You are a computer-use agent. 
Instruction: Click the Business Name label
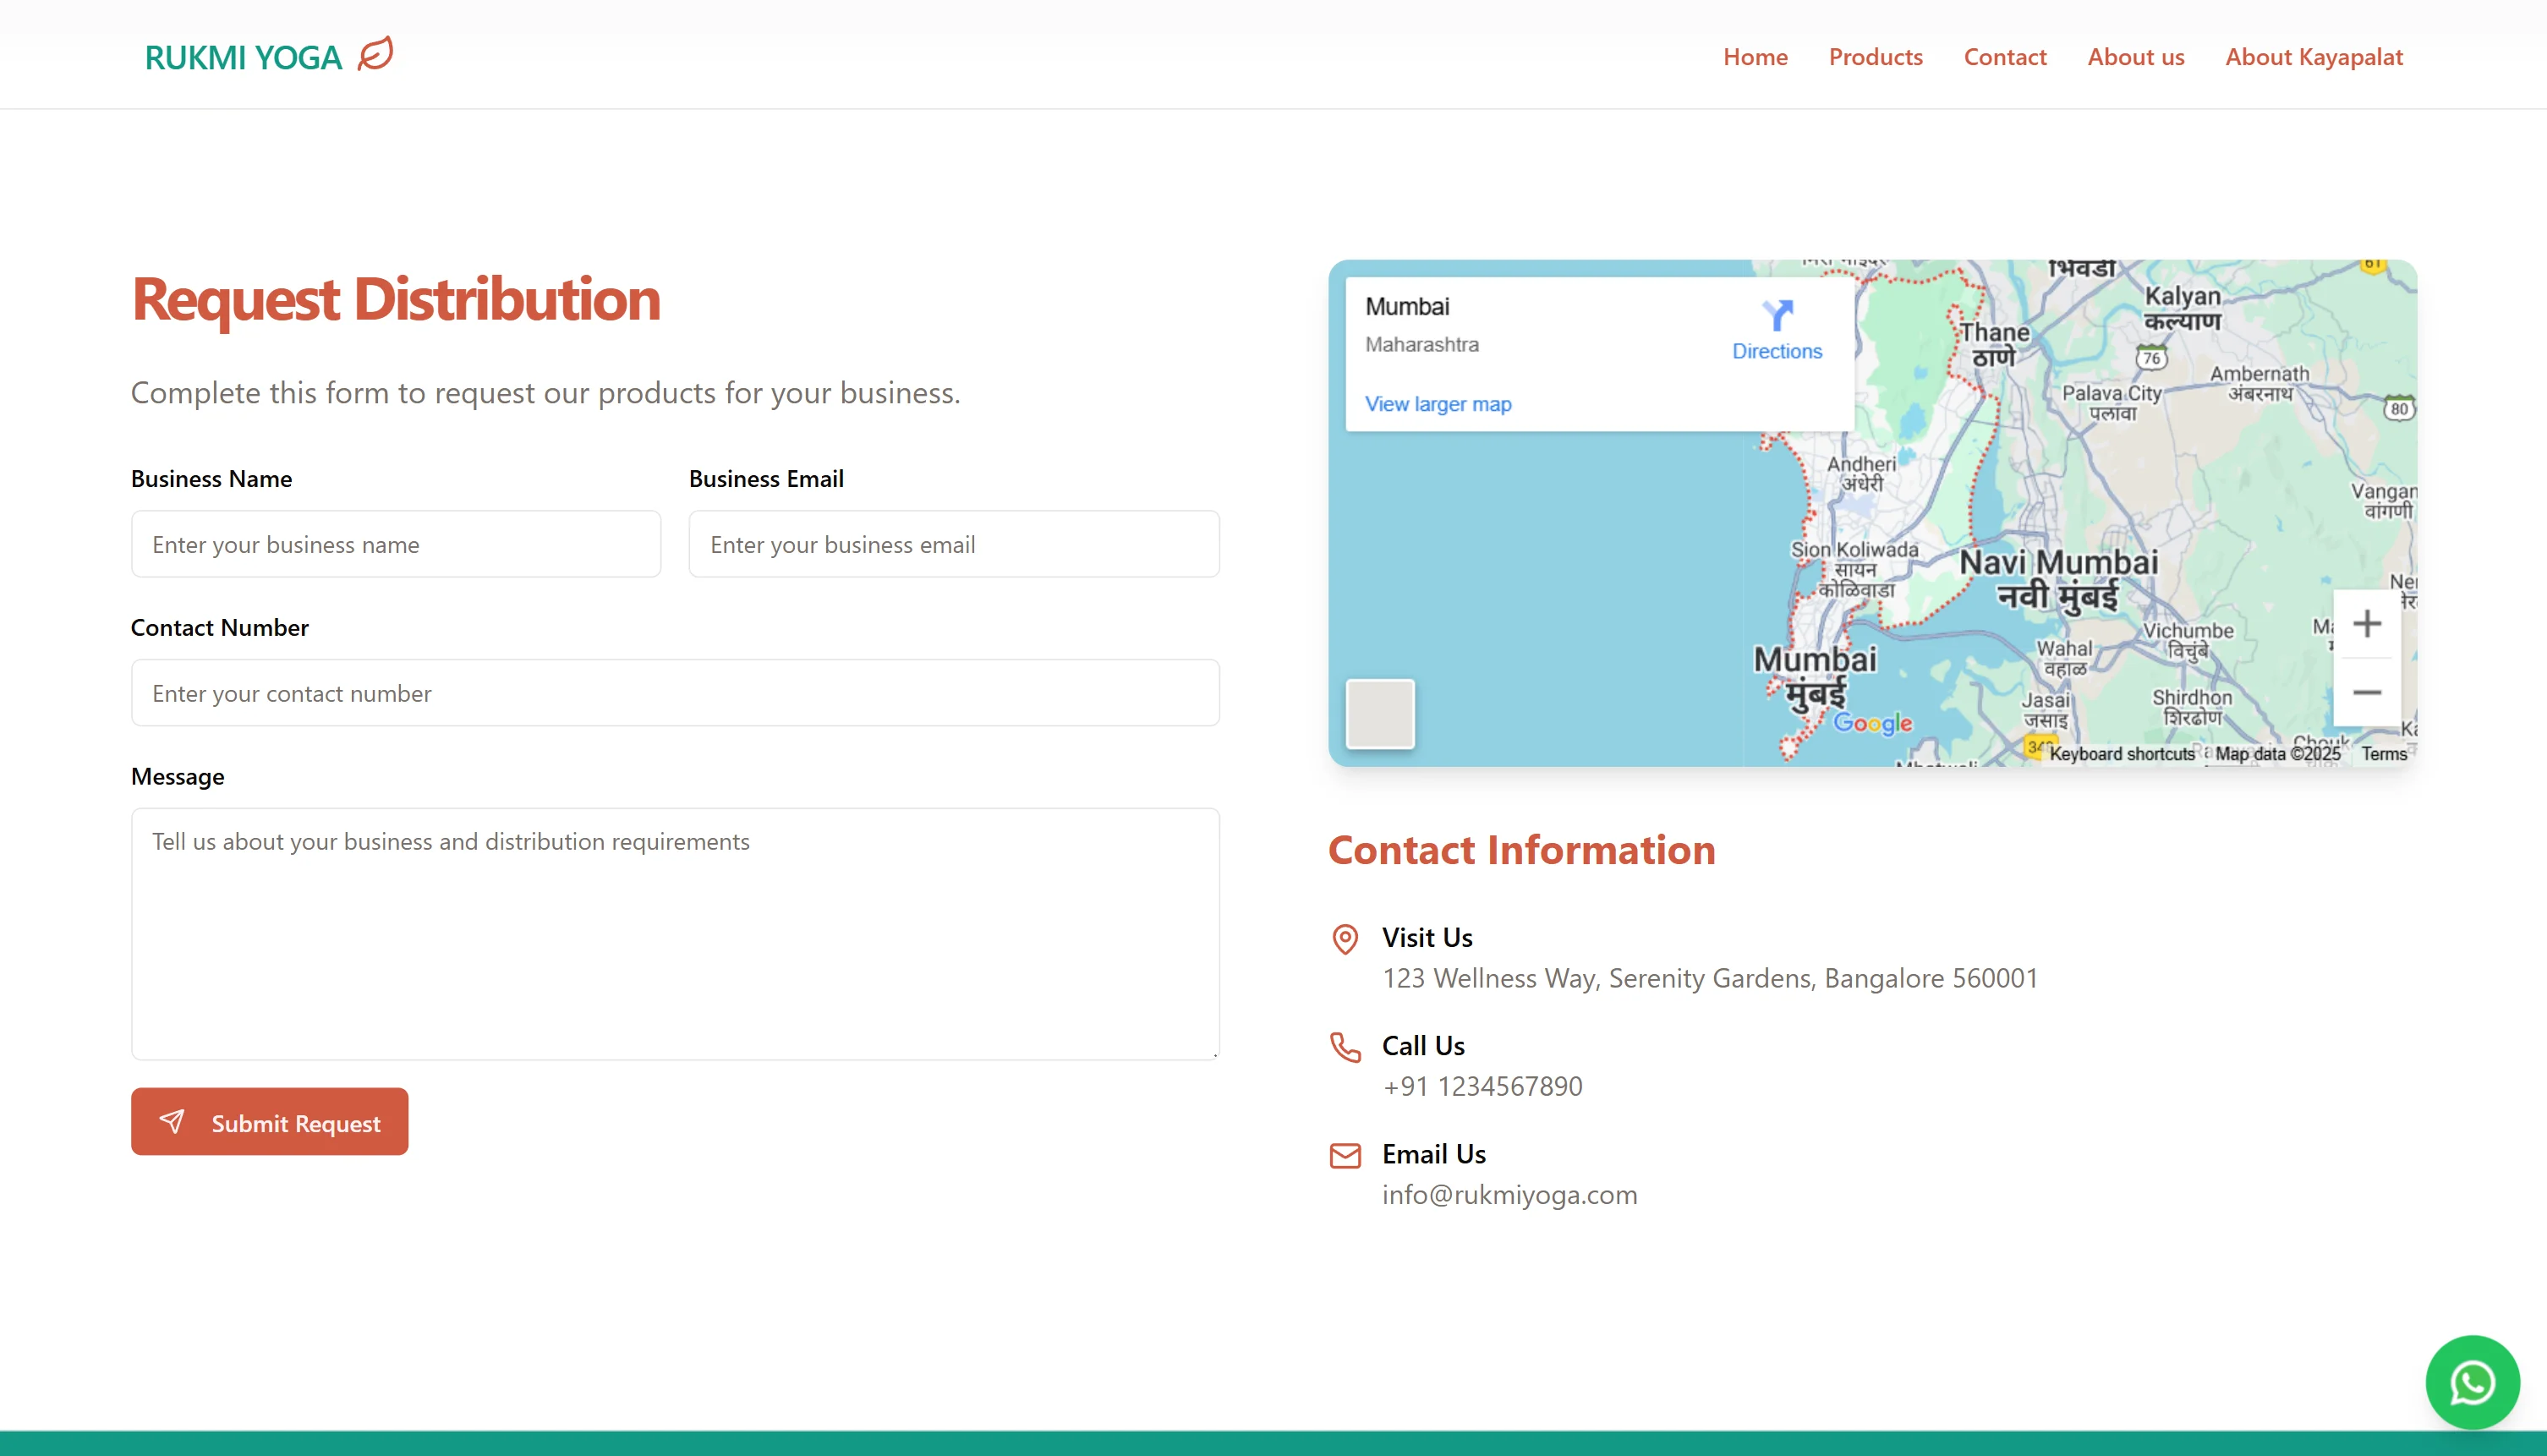[211, 479]
